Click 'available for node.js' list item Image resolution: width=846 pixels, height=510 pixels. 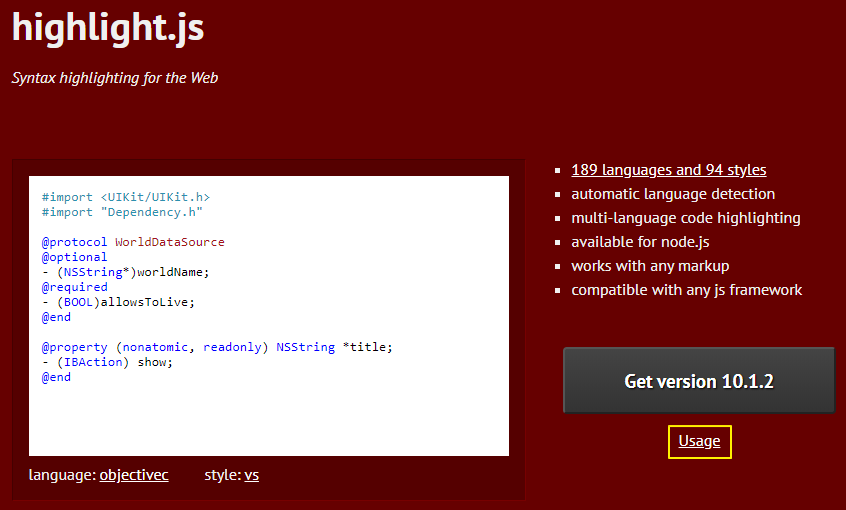coord(640,242)
